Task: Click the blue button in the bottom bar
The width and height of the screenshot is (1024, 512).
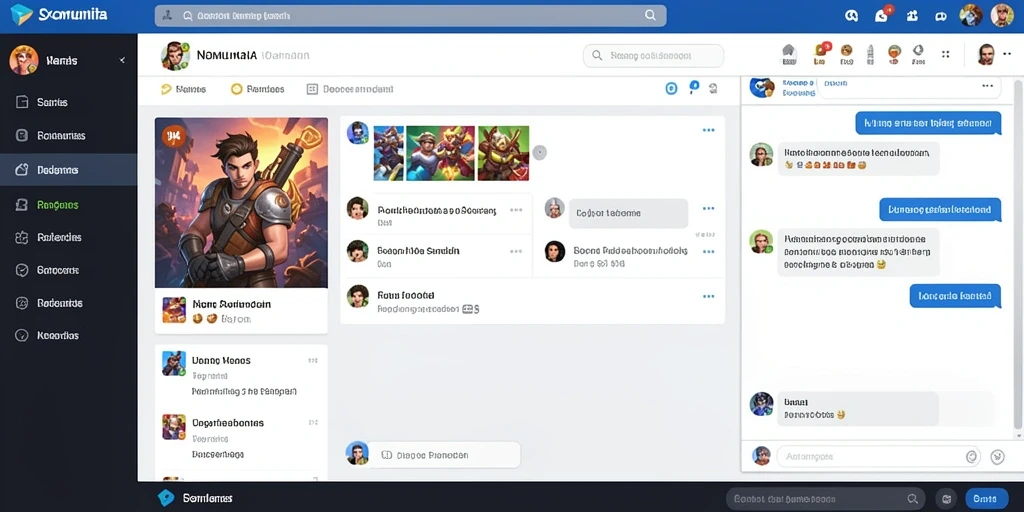Action: coord(985,498)
